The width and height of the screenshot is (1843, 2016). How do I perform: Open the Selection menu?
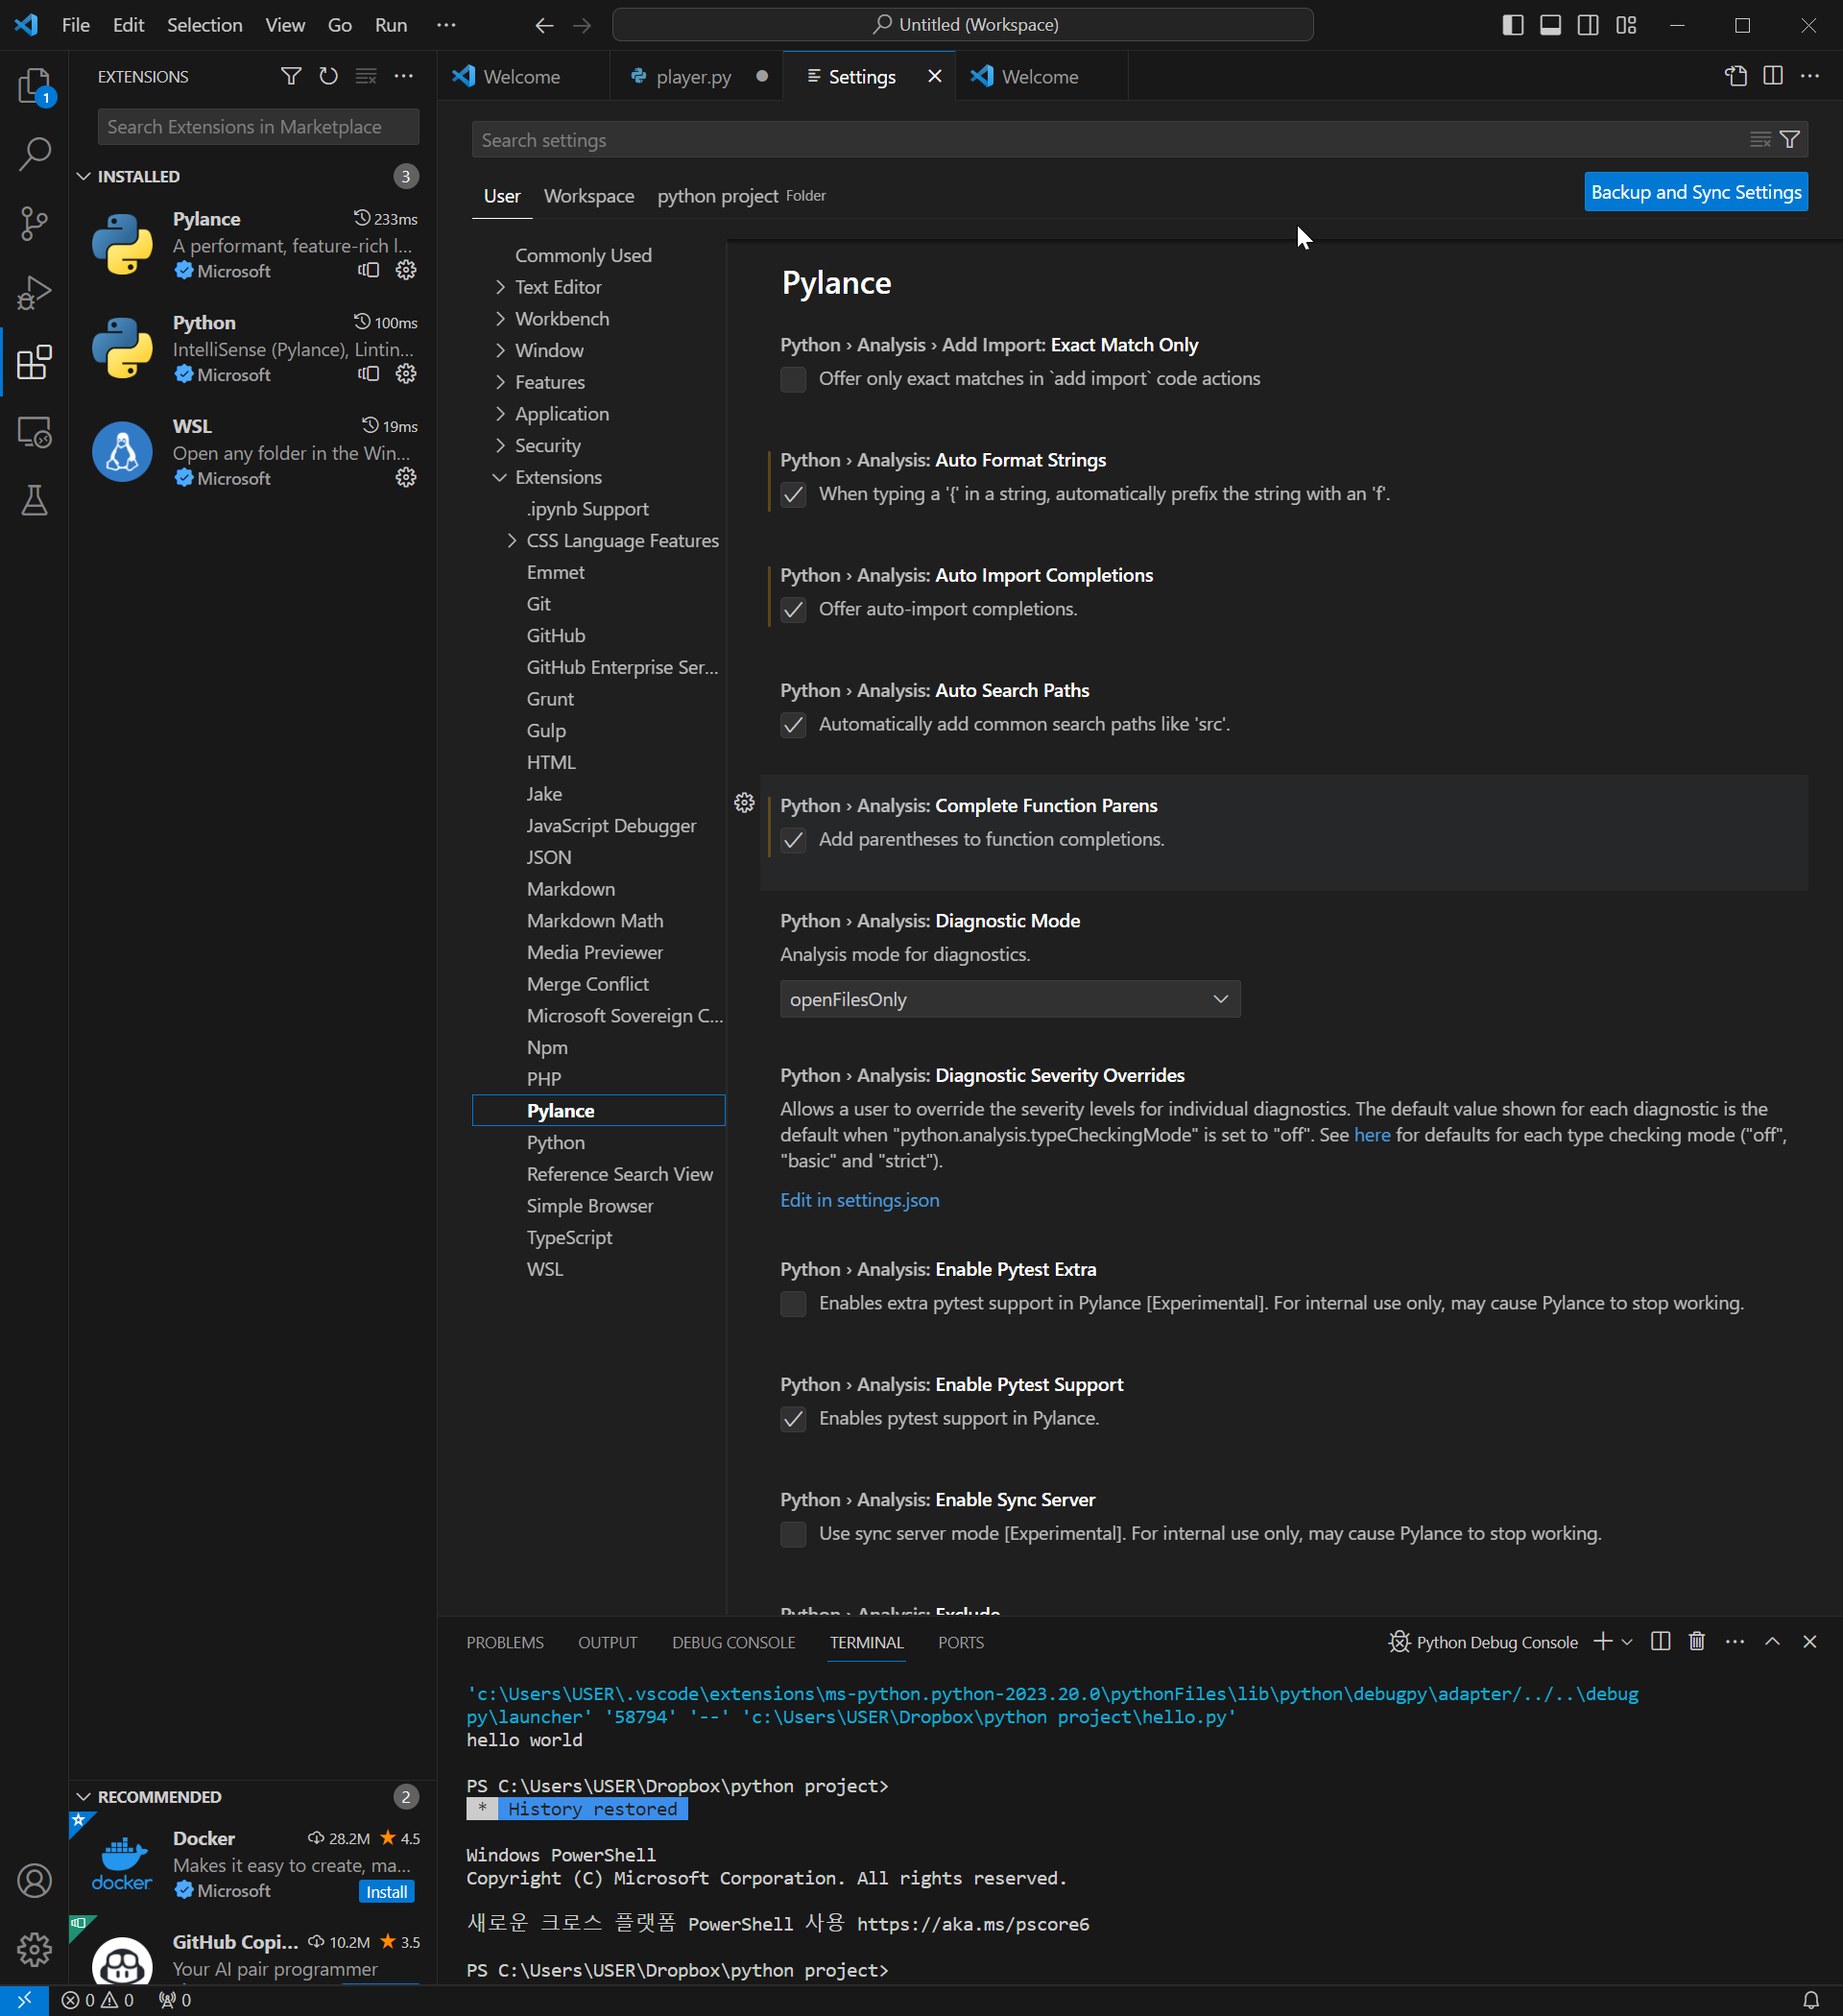click(204, 25)
